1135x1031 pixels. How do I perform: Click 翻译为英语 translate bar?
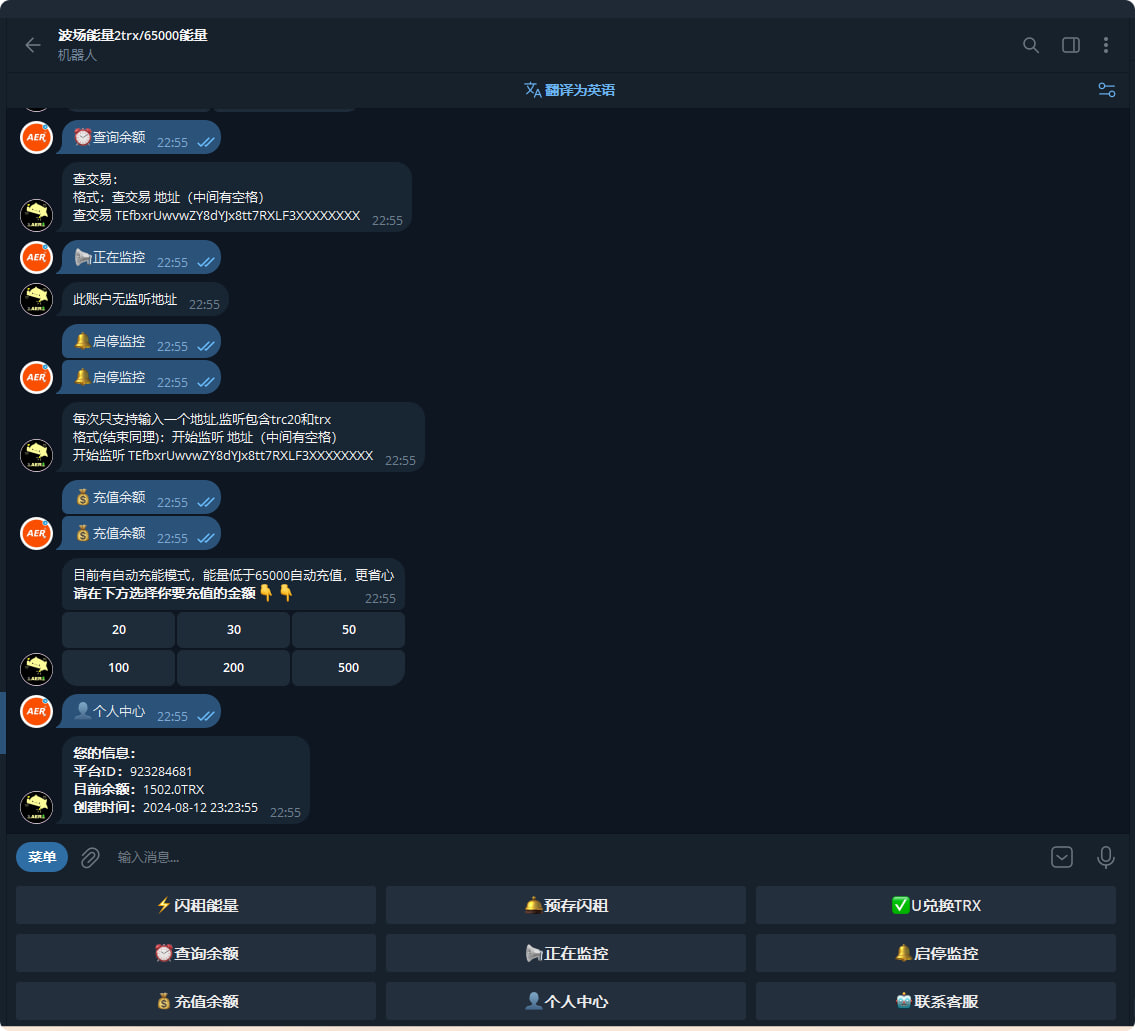(x=570, y=90)
